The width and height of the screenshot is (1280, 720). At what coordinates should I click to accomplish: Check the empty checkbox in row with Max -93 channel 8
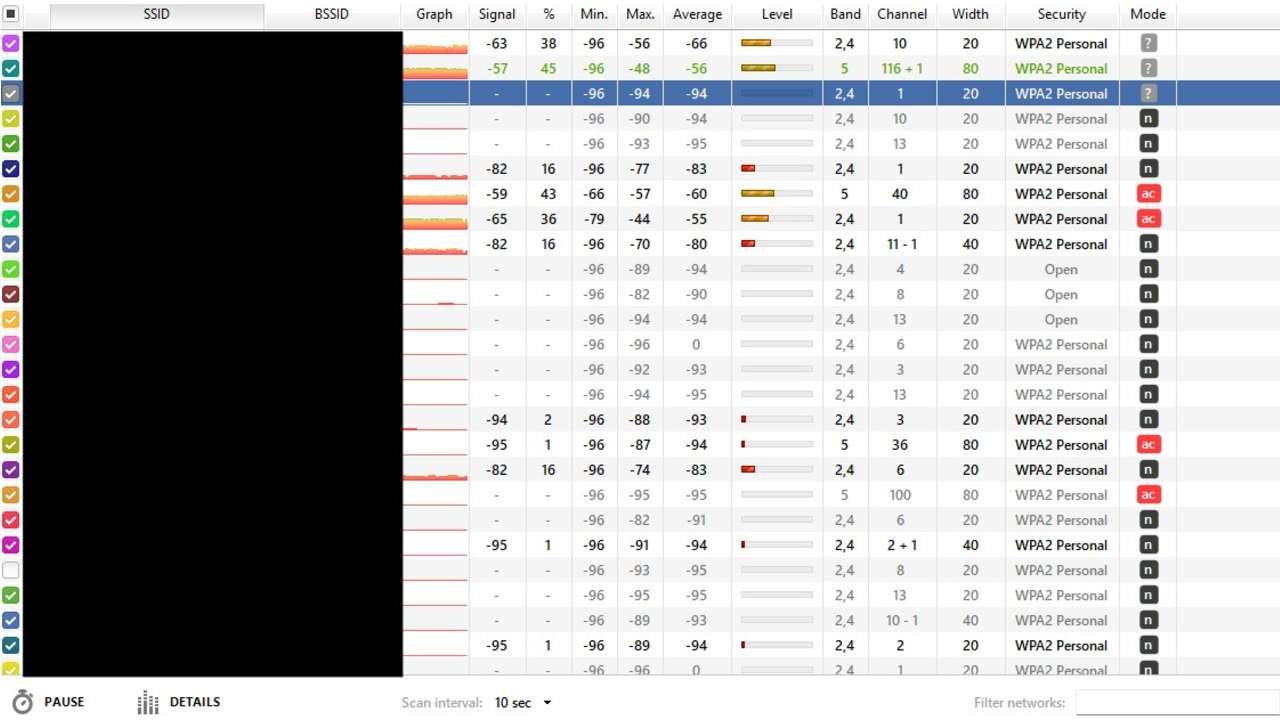[x=11, y=570]
